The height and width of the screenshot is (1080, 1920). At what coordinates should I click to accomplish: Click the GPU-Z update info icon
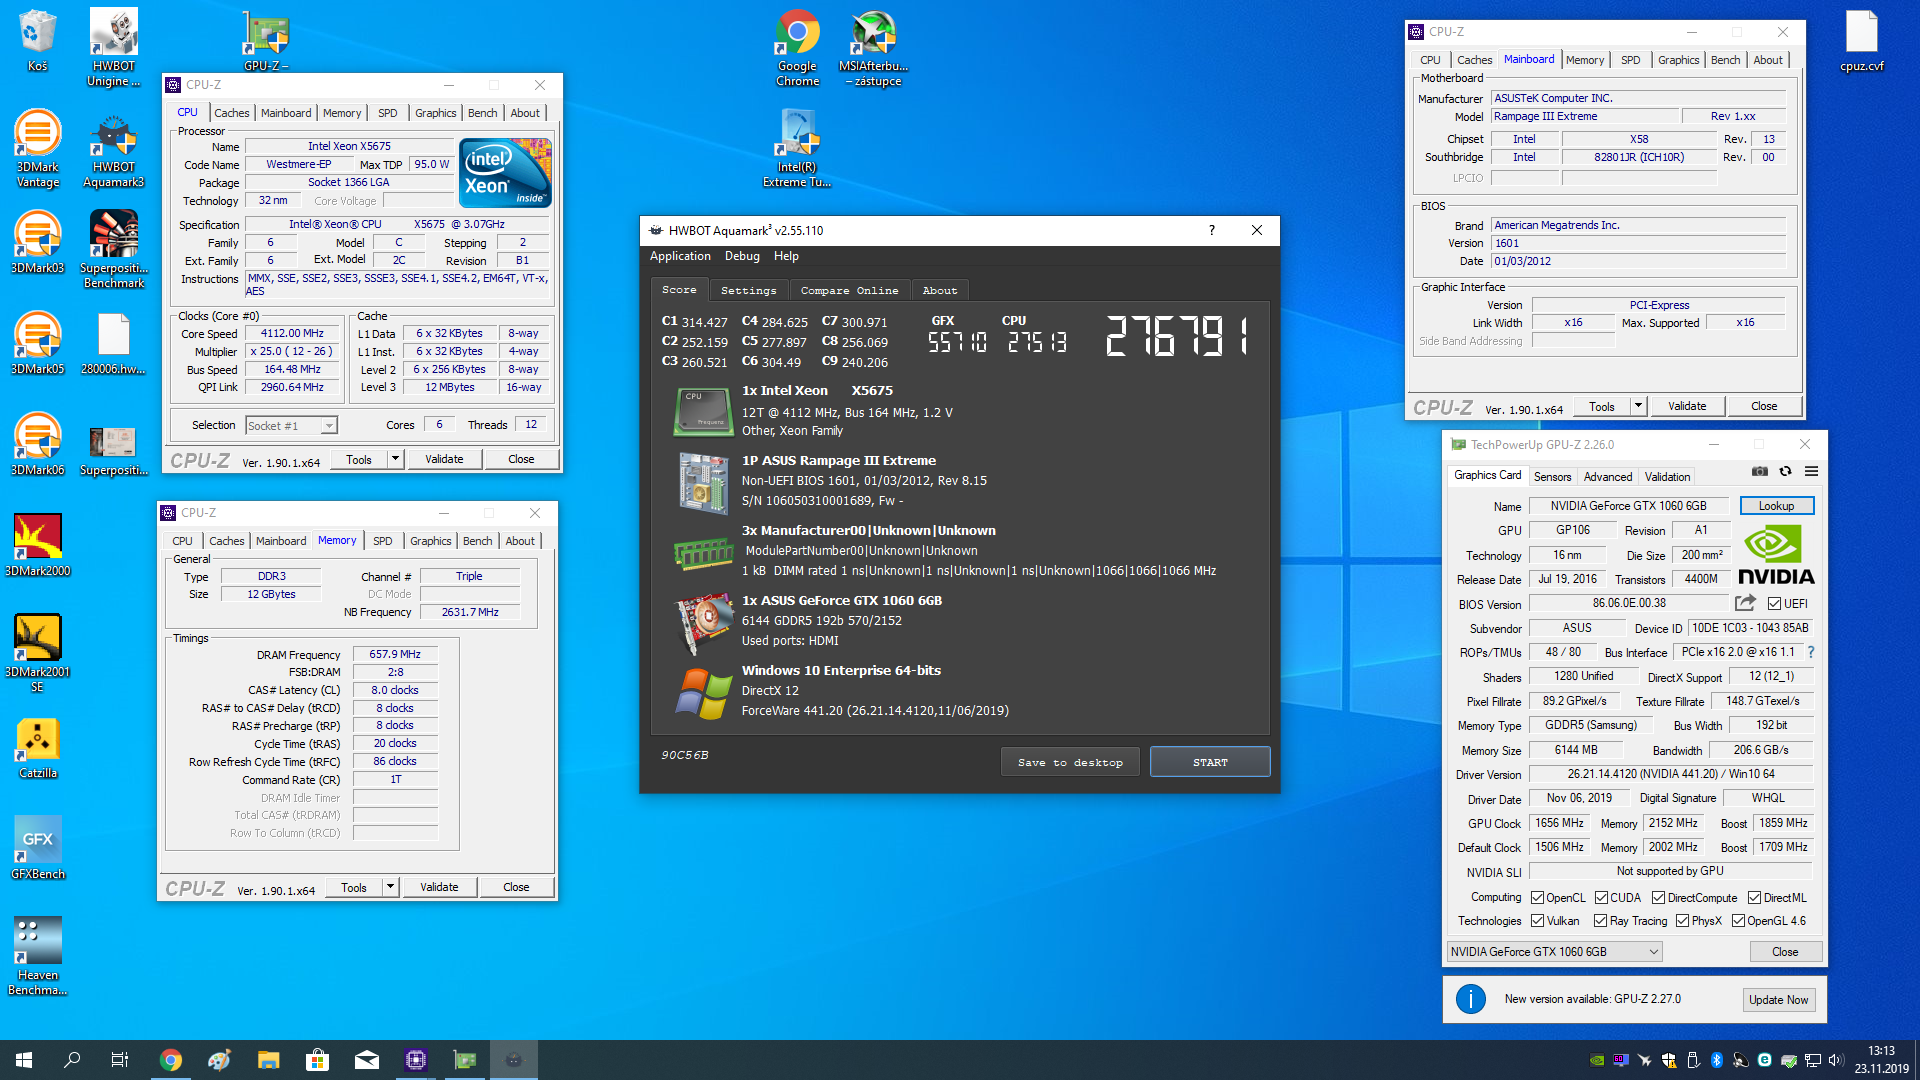click(x=1471, y=999)
